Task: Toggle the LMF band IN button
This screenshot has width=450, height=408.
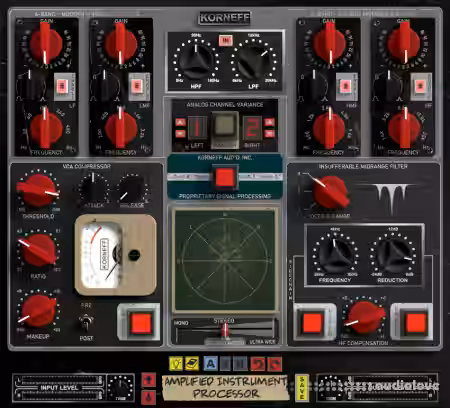Action: (x=137, y=86)
